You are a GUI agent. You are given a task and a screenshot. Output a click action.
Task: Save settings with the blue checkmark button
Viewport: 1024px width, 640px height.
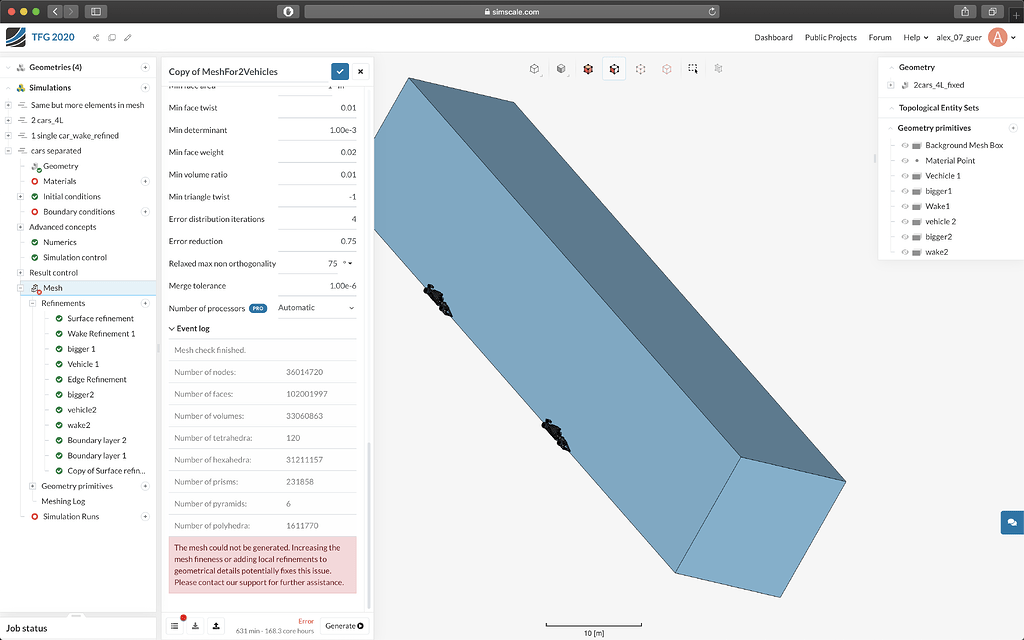pos(339,71)
